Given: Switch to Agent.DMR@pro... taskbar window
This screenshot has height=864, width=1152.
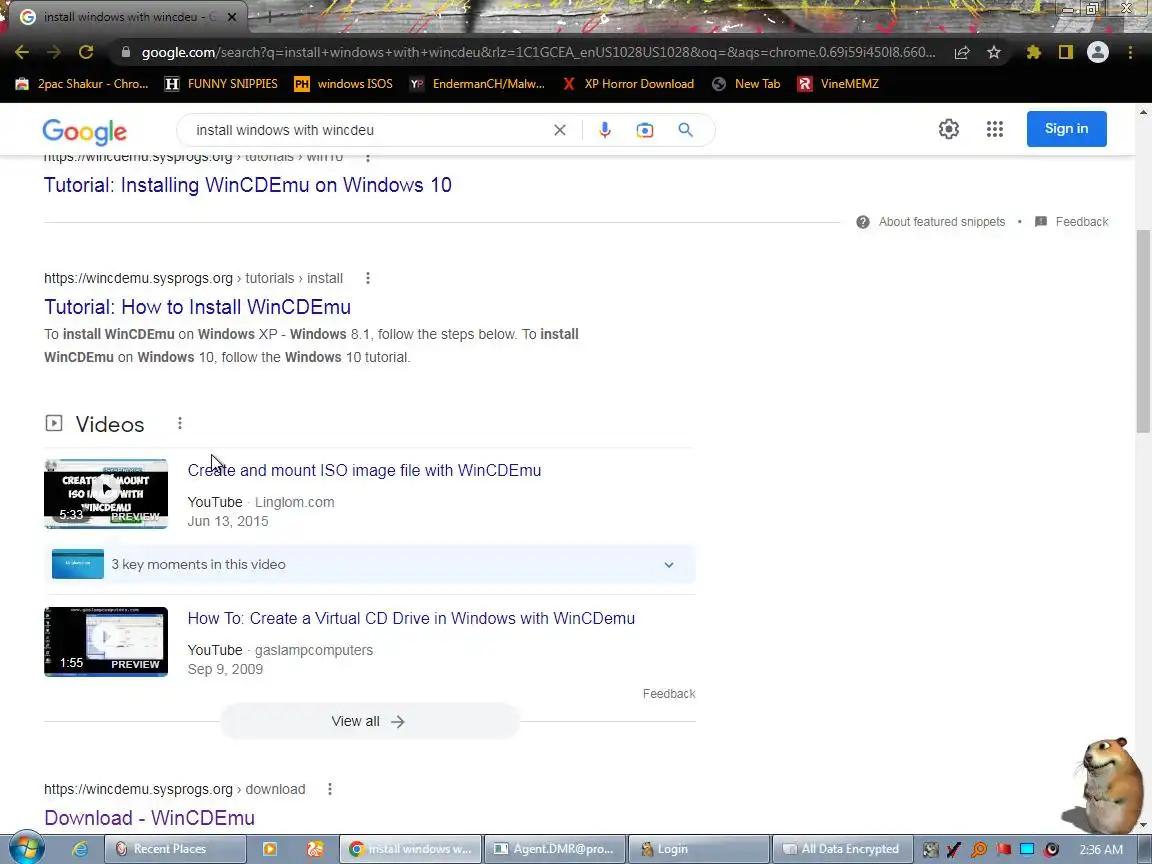Looking at the screenshot, I should point(555,849).
